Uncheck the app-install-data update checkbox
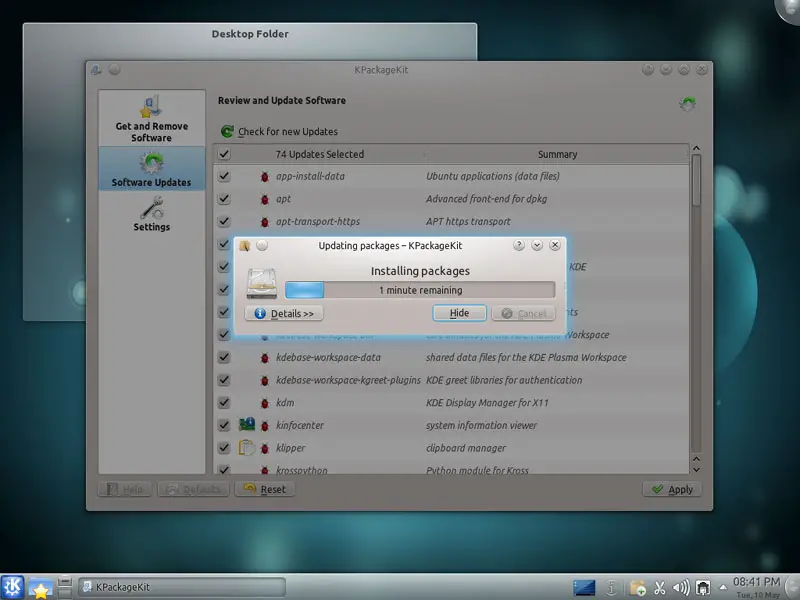The image size is (800, 600). coord(224,176)
